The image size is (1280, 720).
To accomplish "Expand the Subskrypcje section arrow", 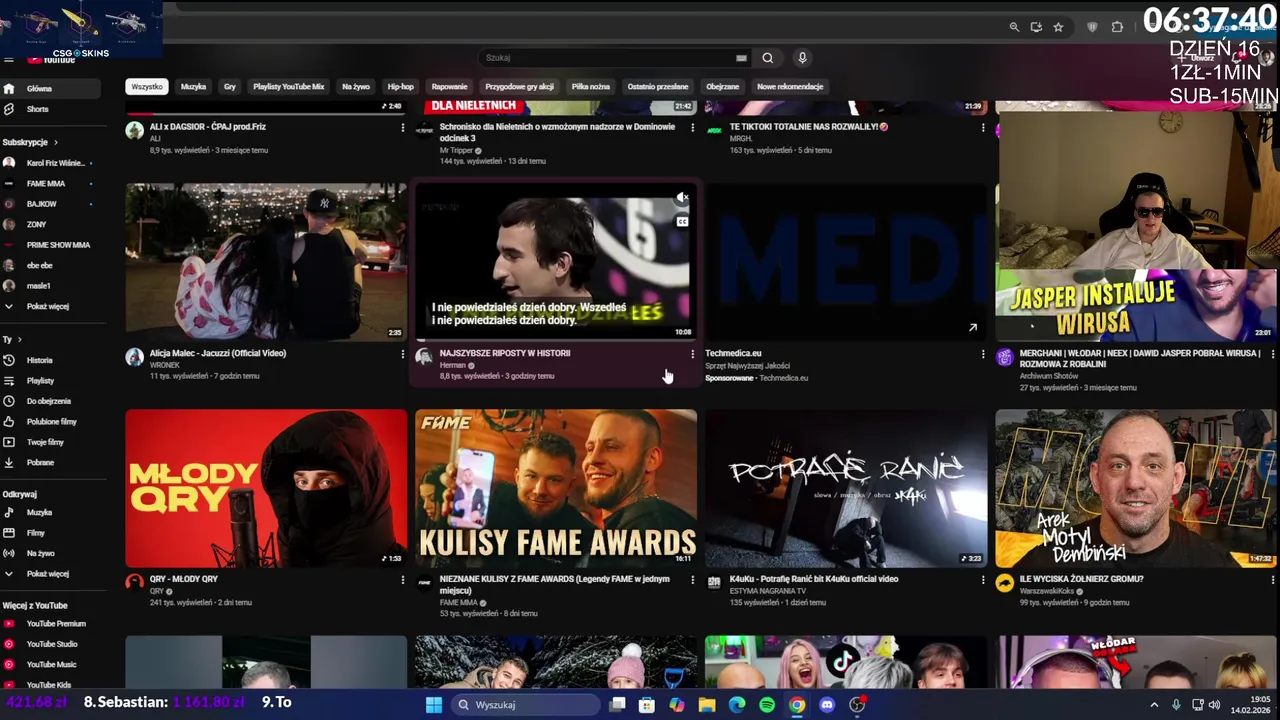I will click(56, 143).
